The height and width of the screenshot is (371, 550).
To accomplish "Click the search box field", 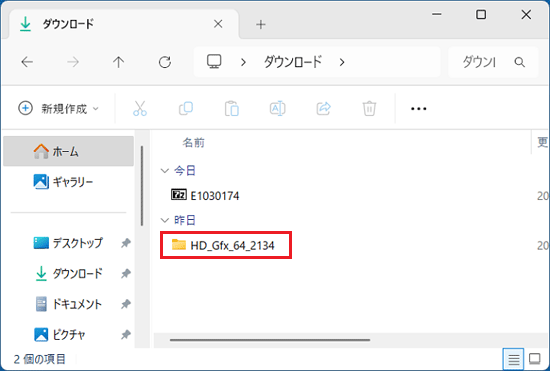I will point(493,62).
